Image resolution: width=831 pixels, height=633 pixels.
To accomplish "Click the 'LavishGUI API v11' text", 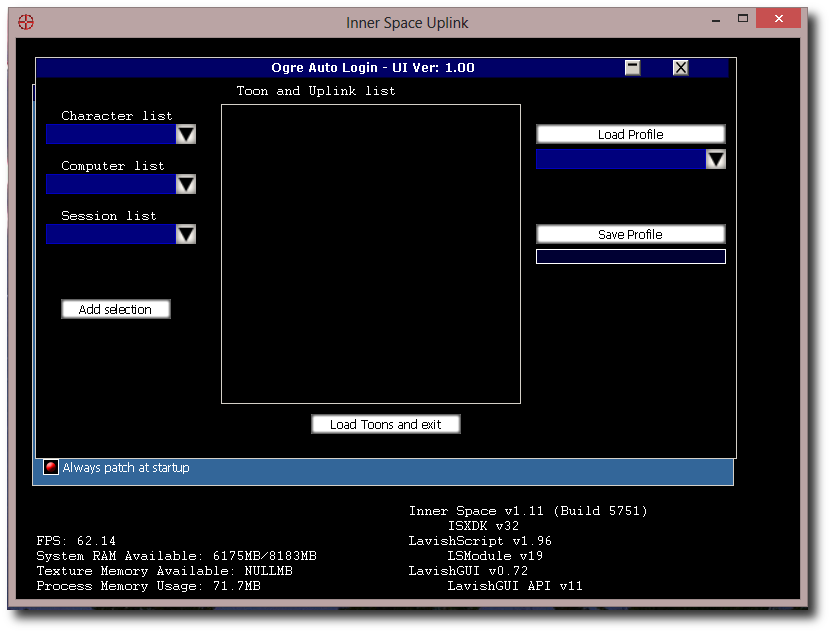I will tap(515, 586).
